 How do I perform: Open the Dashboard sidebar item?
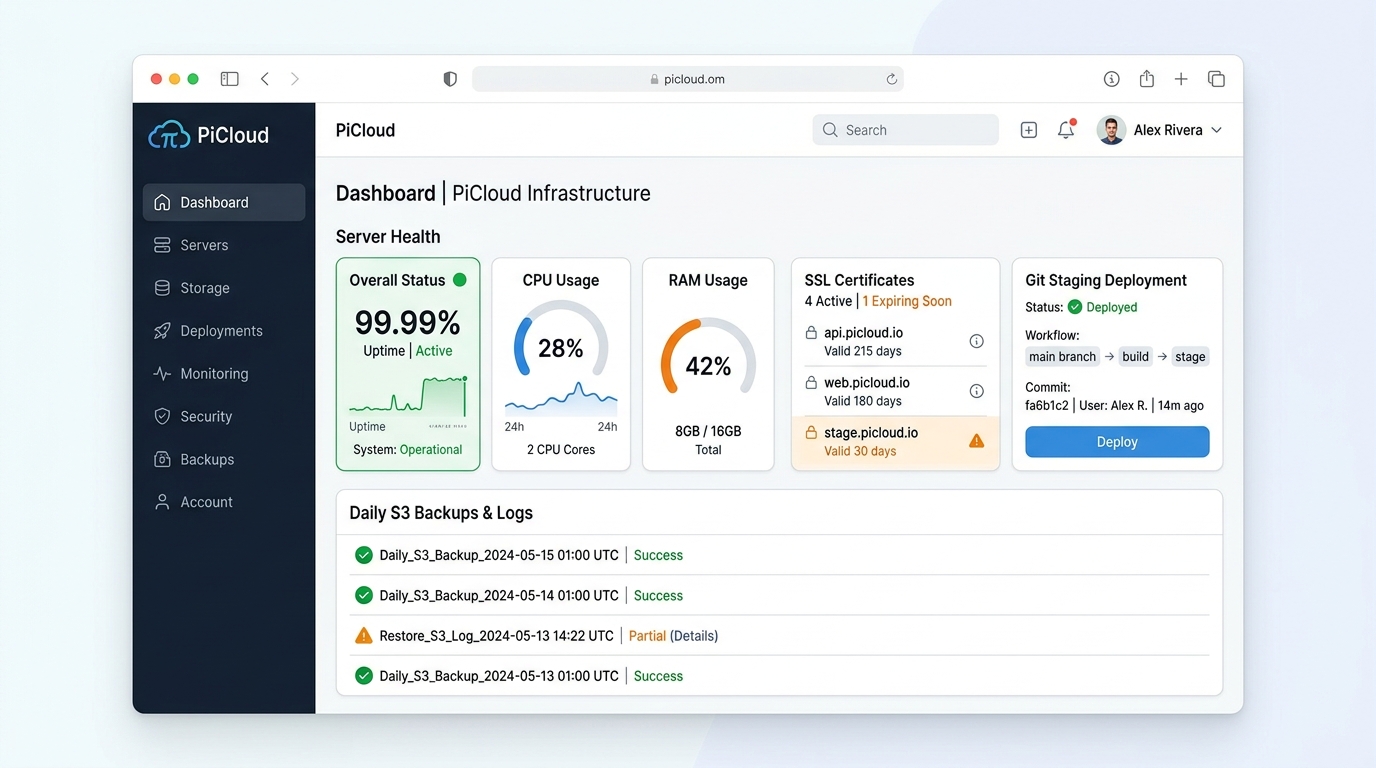point(224,202)
